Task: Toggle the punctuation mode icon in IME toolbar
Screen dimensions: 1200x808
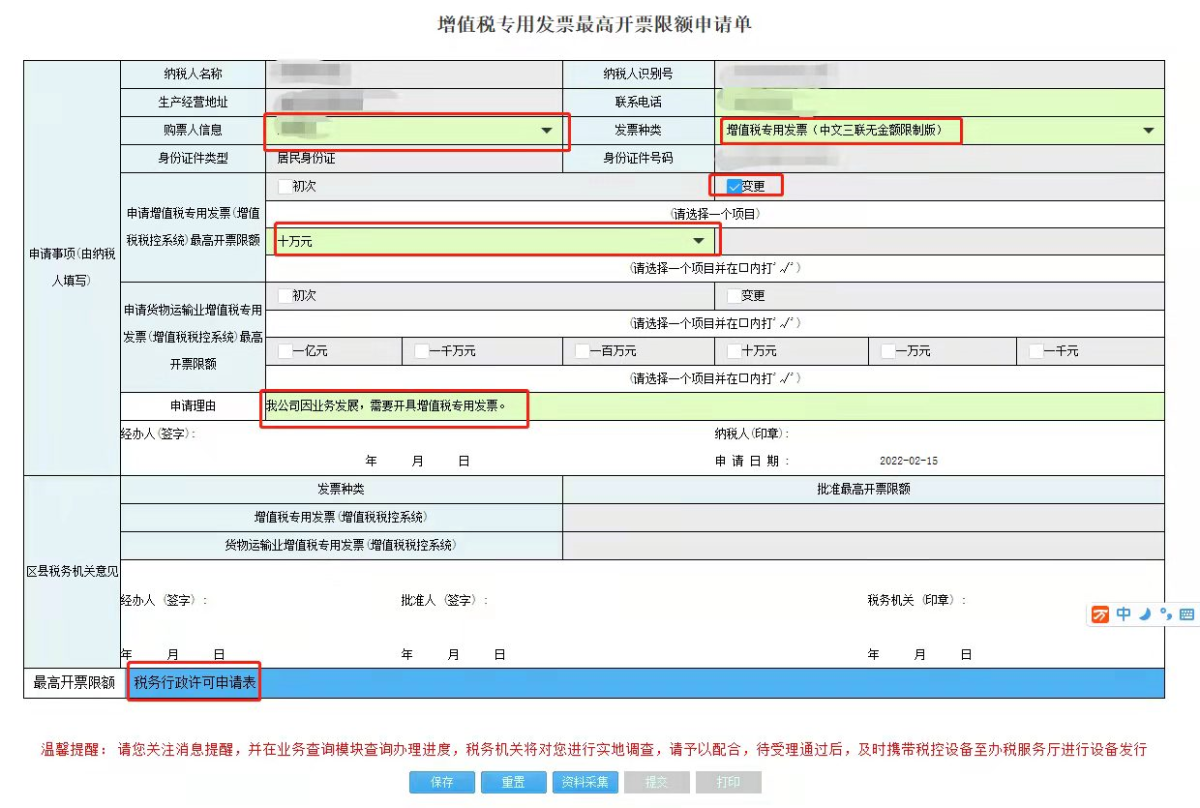Action: [x=1166, y=614]
